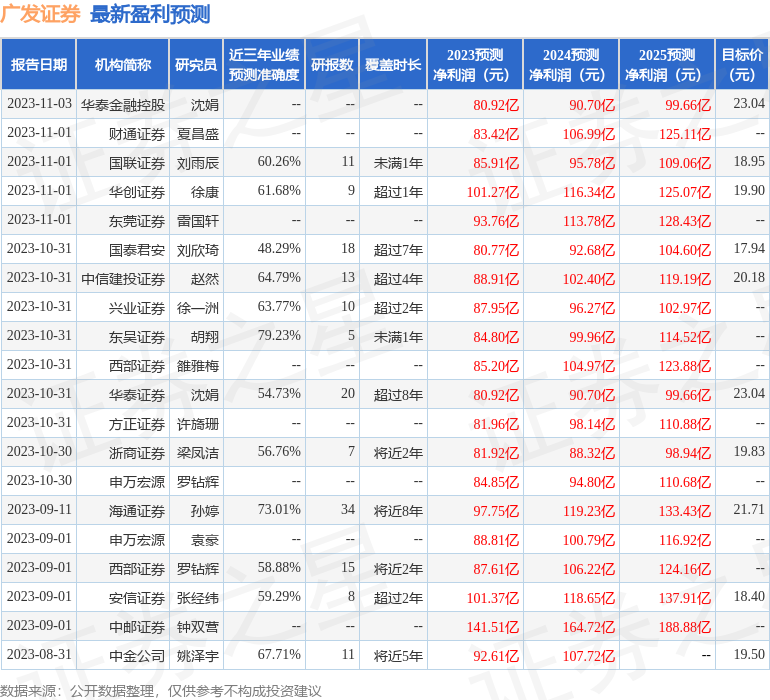Select the 2025预测净利润 column header
Viewport: 770px width, 700px height.
667,64
